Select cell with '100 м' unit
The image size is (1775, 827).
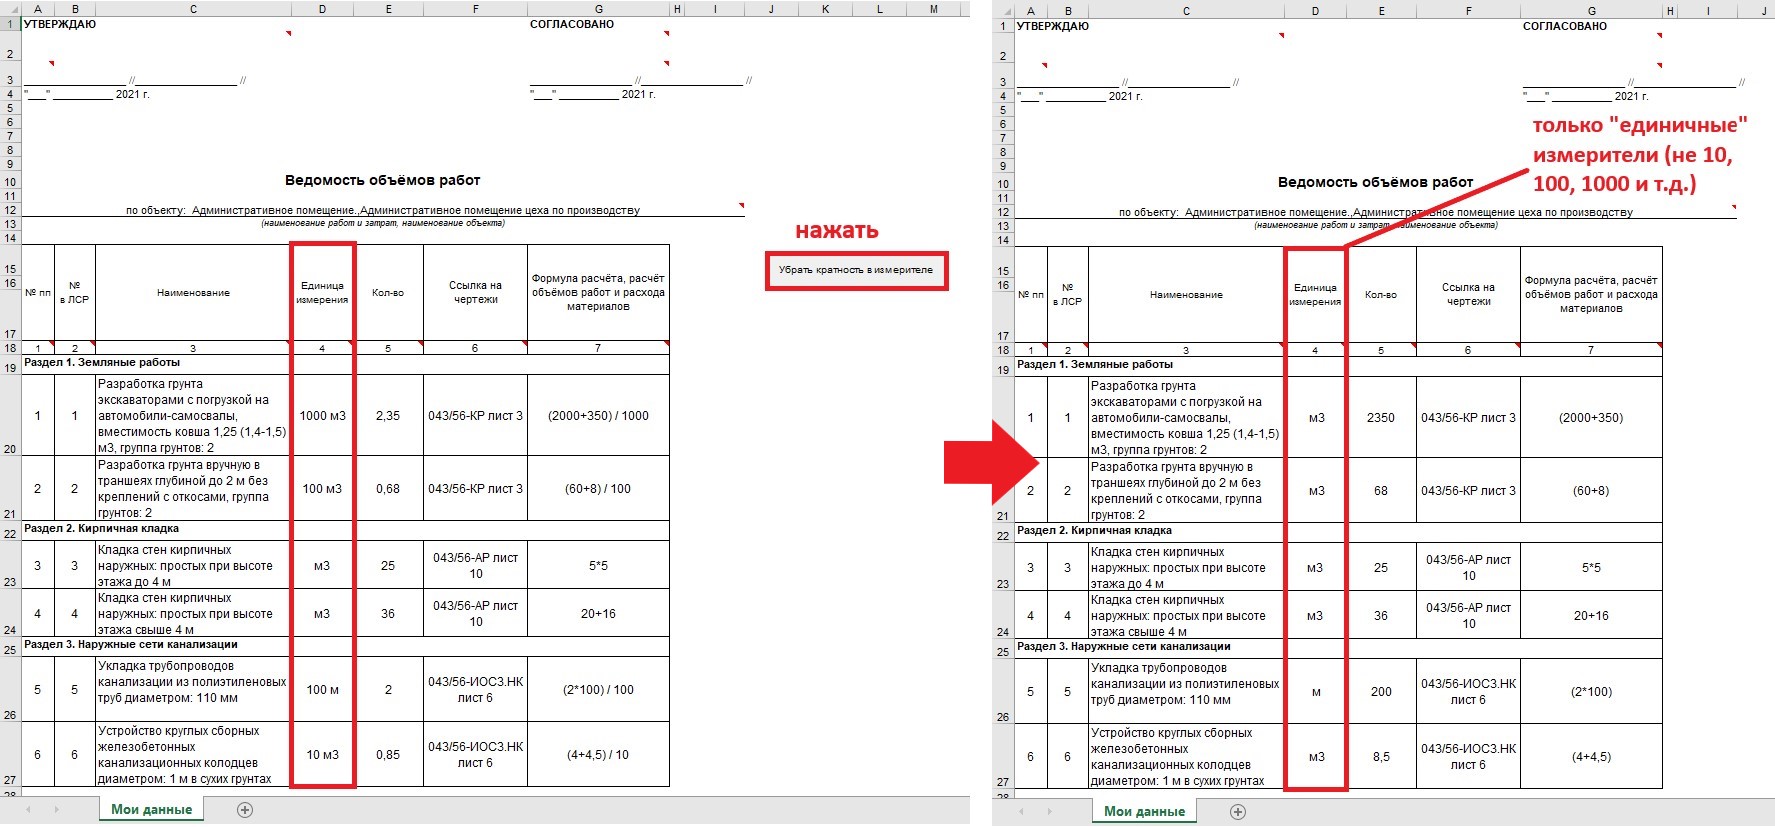coord(322,690)
